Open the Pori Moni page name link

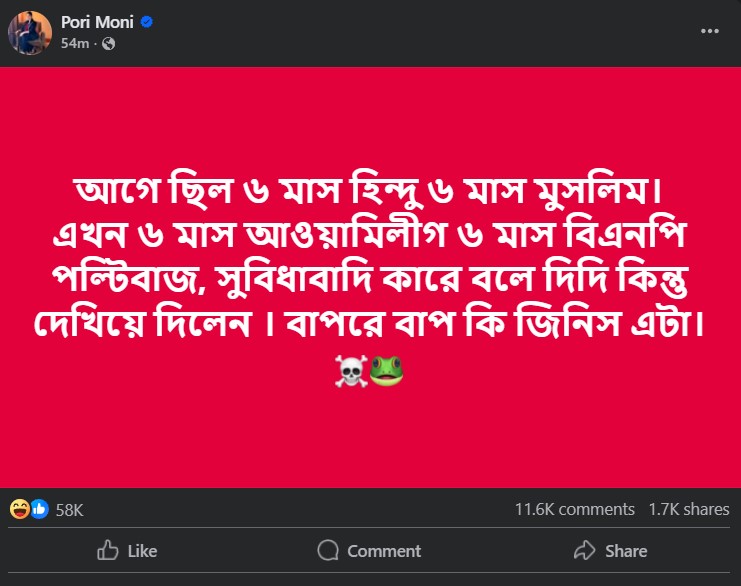tap(96, 22)
